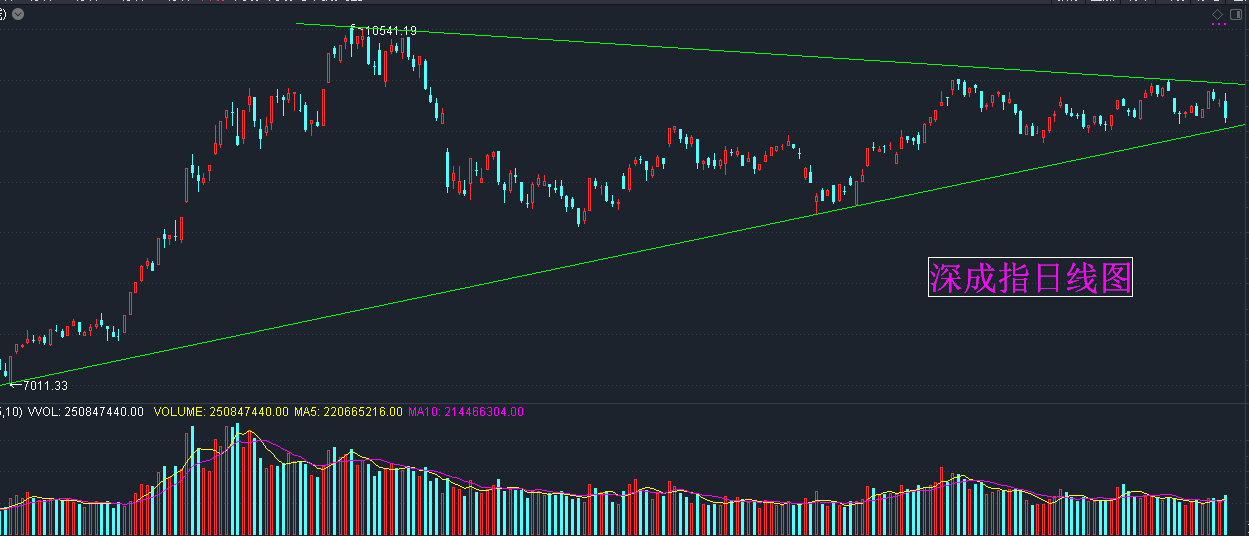The width and height of the screenshot is (1249, 536).
Task: Click the last candlestick on the chart's right edge
Action: tap(1226, 108)
